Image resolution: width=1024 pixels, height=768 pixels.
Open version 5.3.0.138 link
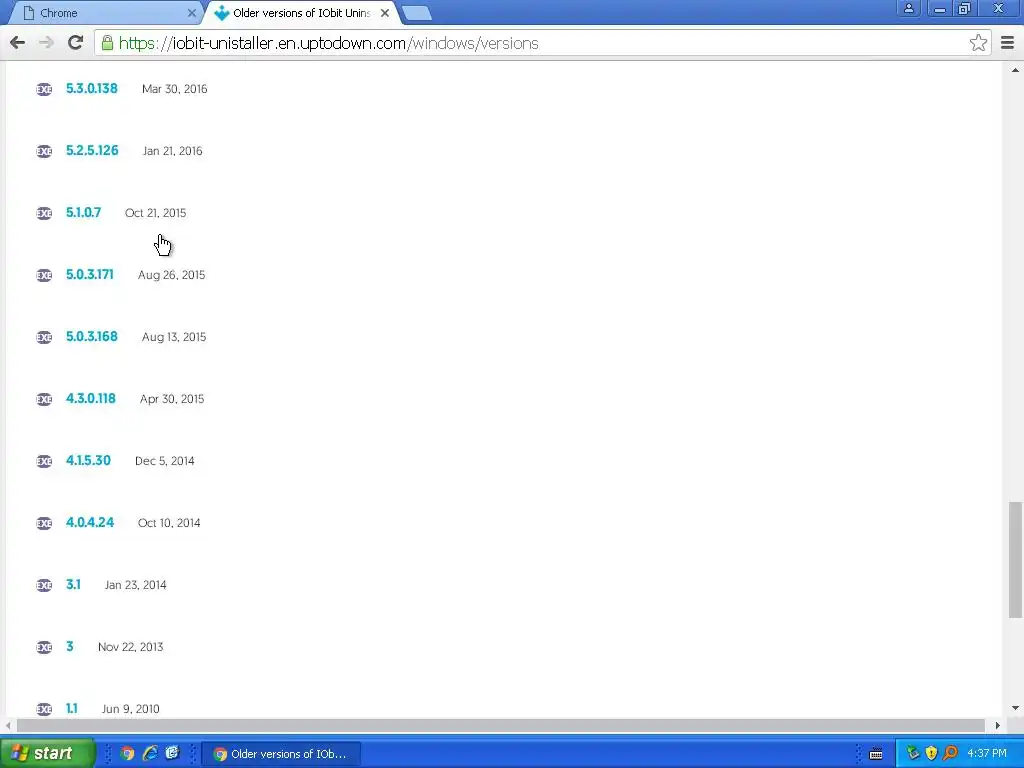[91, 88]
